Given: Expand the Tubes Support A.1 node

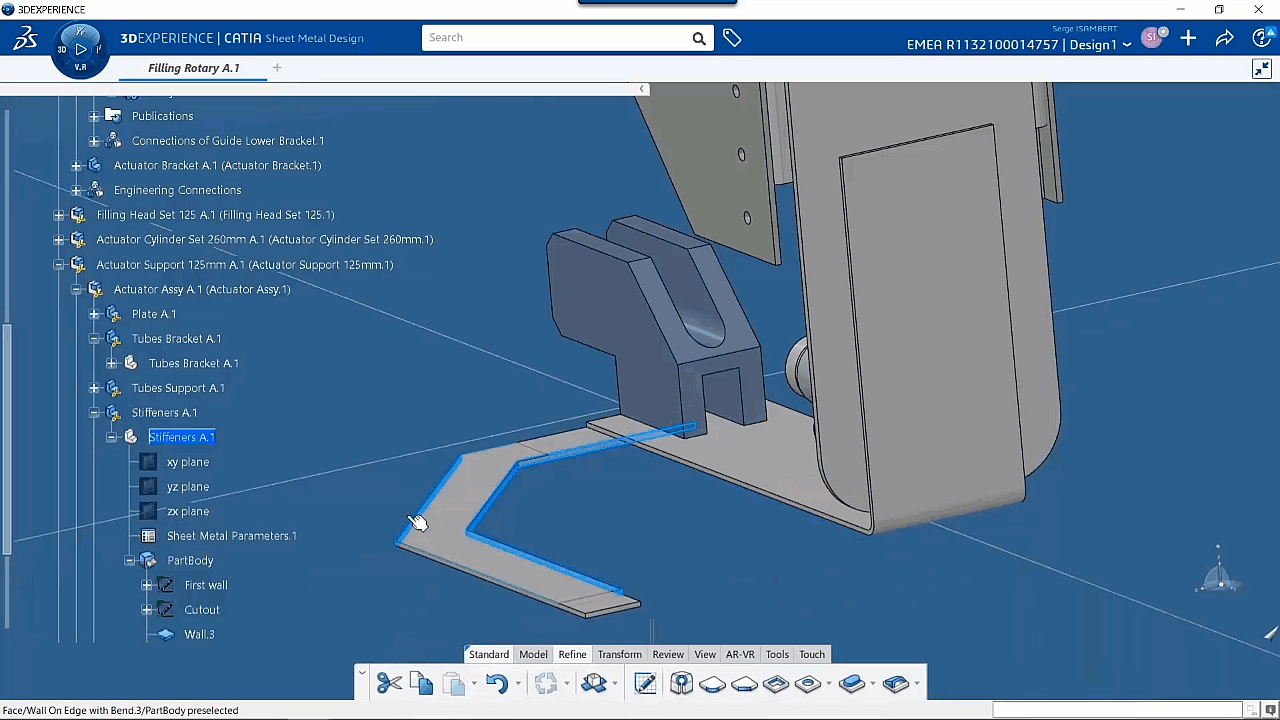Looking at the screenshot, I should [x=94, y=388].
